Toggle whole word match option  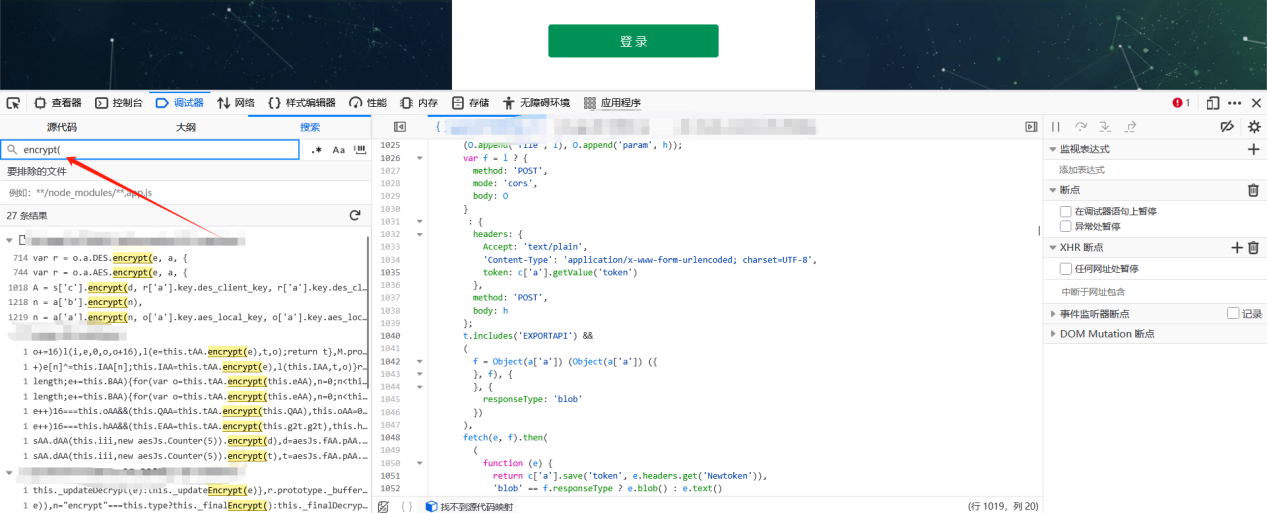click(360, 150)
